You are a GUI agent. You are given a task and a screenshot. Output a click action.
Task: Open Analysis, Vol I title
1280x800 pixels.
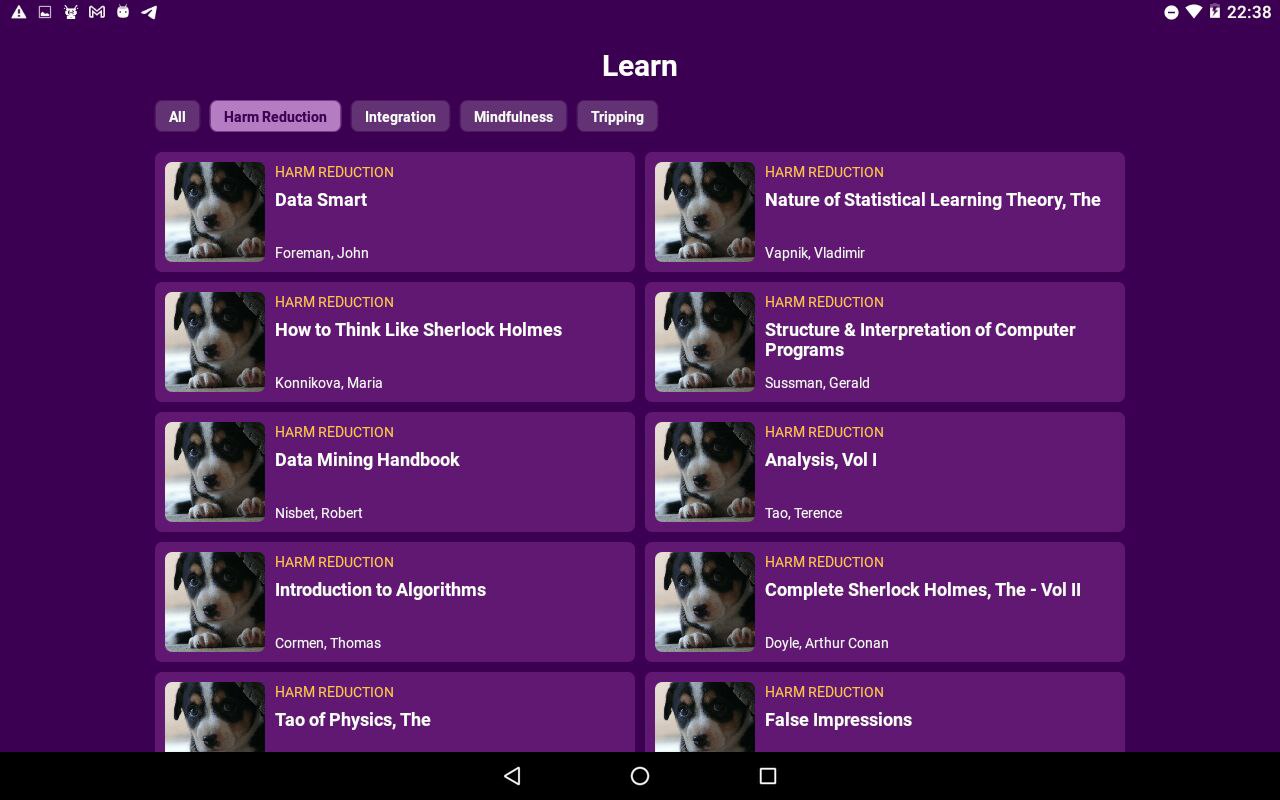[x=821, y=460]
